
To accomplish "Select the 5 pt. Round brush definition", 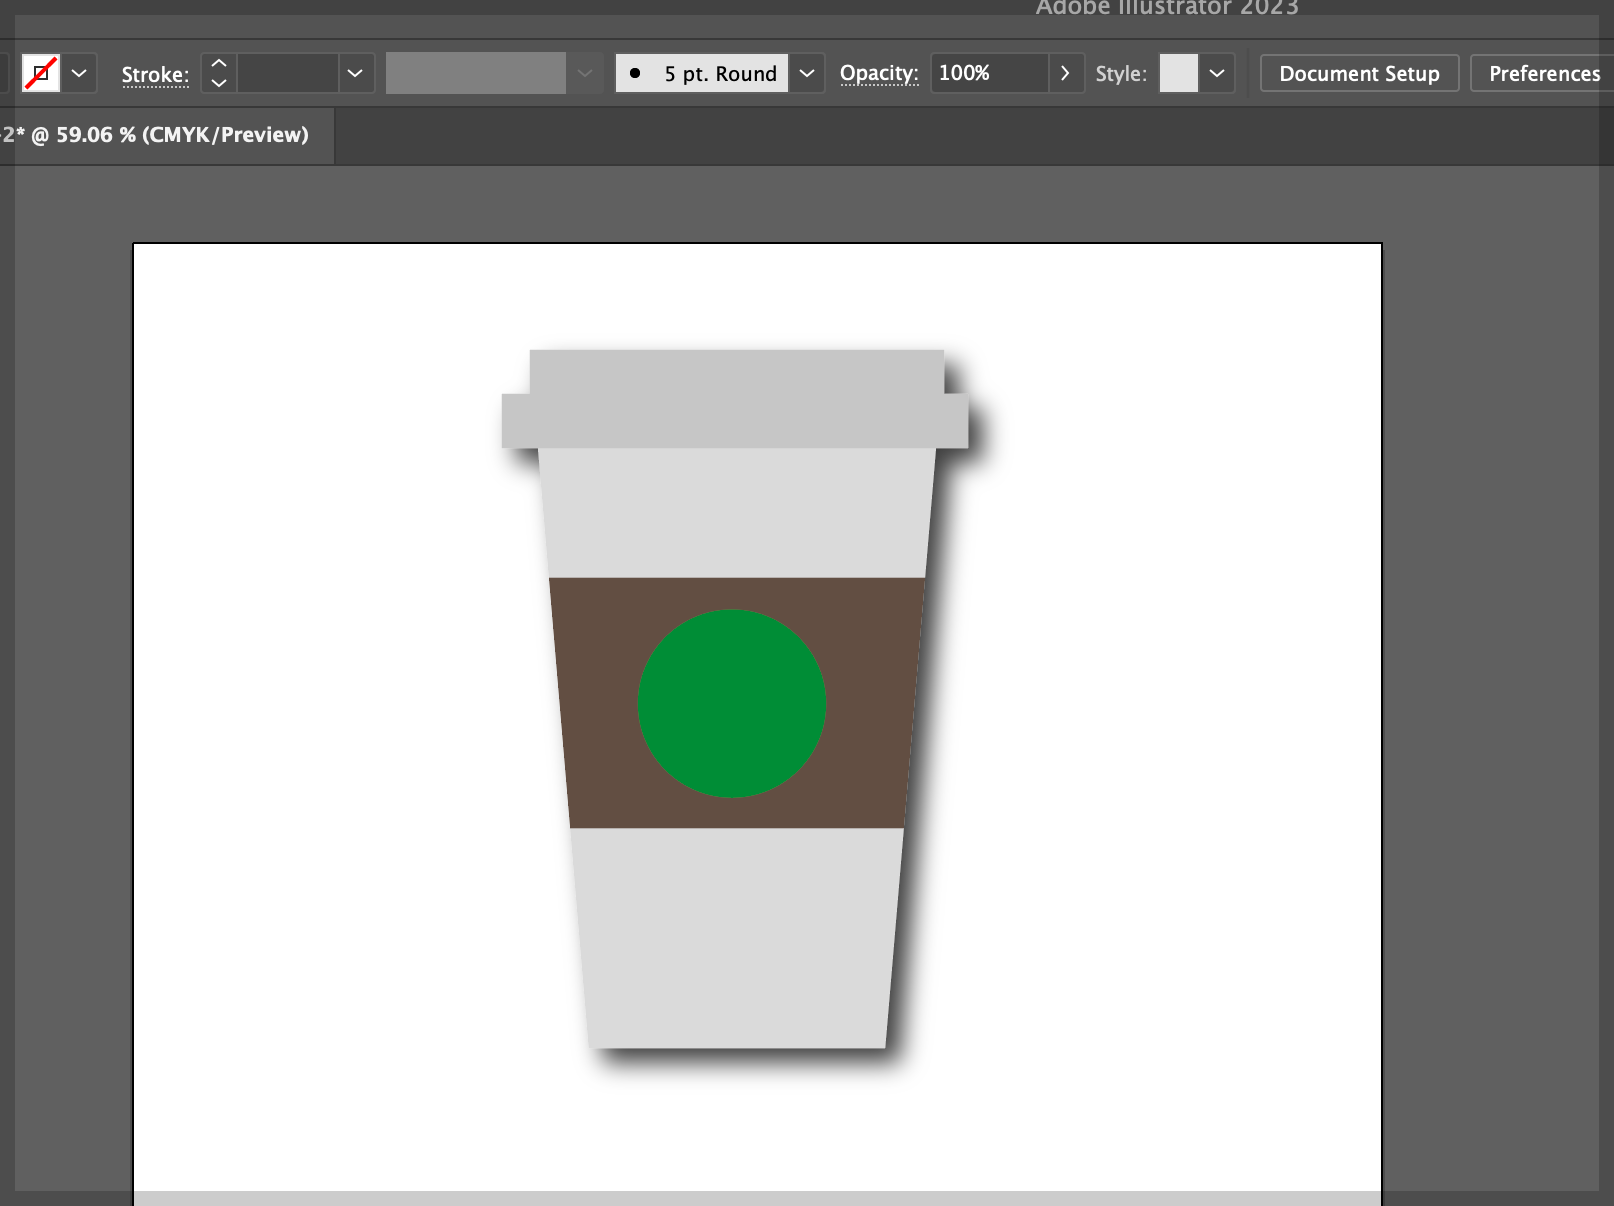I will point(702,73).
